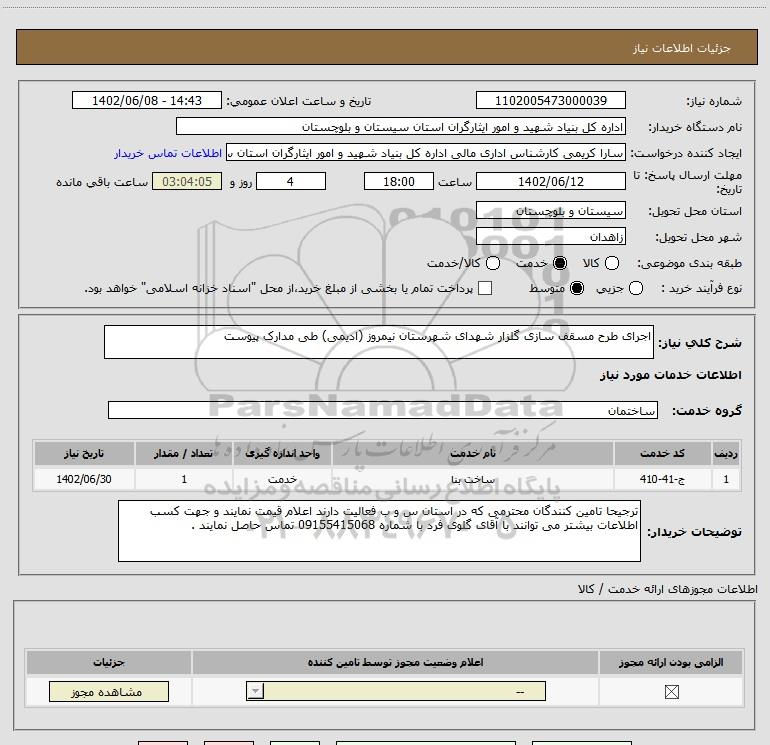Click the جزئیات column header

tap(109, 662)
